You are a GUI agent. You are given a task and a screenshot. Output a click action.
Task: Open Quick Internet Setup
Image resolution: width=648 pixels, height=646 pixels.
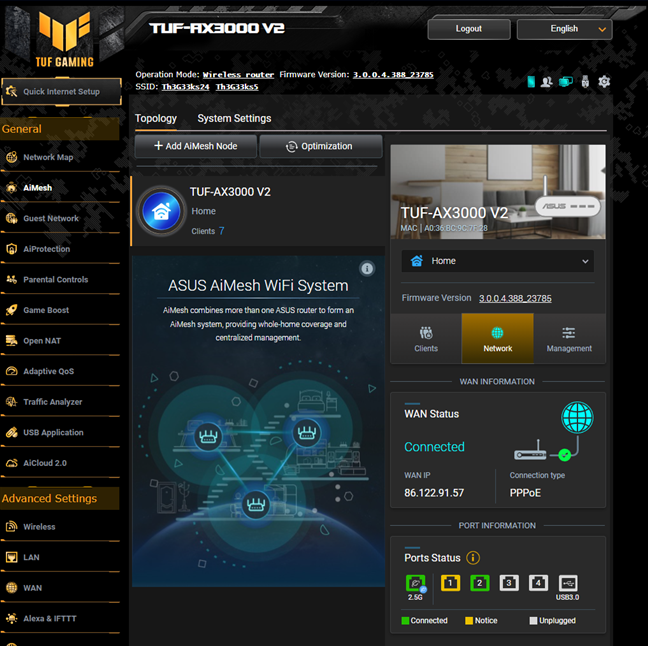61,91
